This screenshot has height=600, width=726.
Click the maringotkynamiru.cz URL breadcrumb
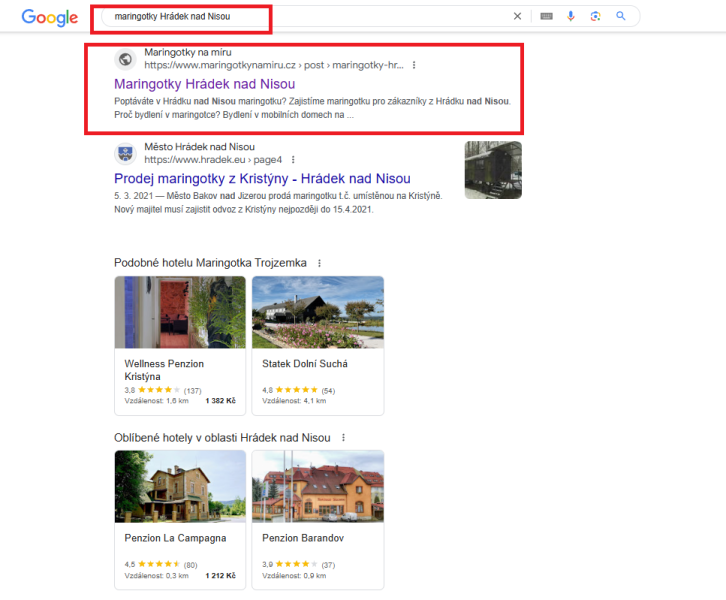point(274,65)
